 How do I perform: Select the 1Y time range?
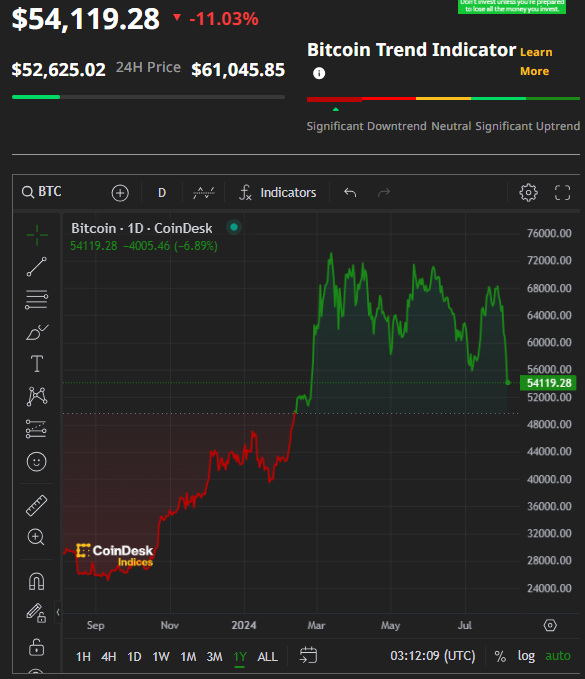(240, 656)
